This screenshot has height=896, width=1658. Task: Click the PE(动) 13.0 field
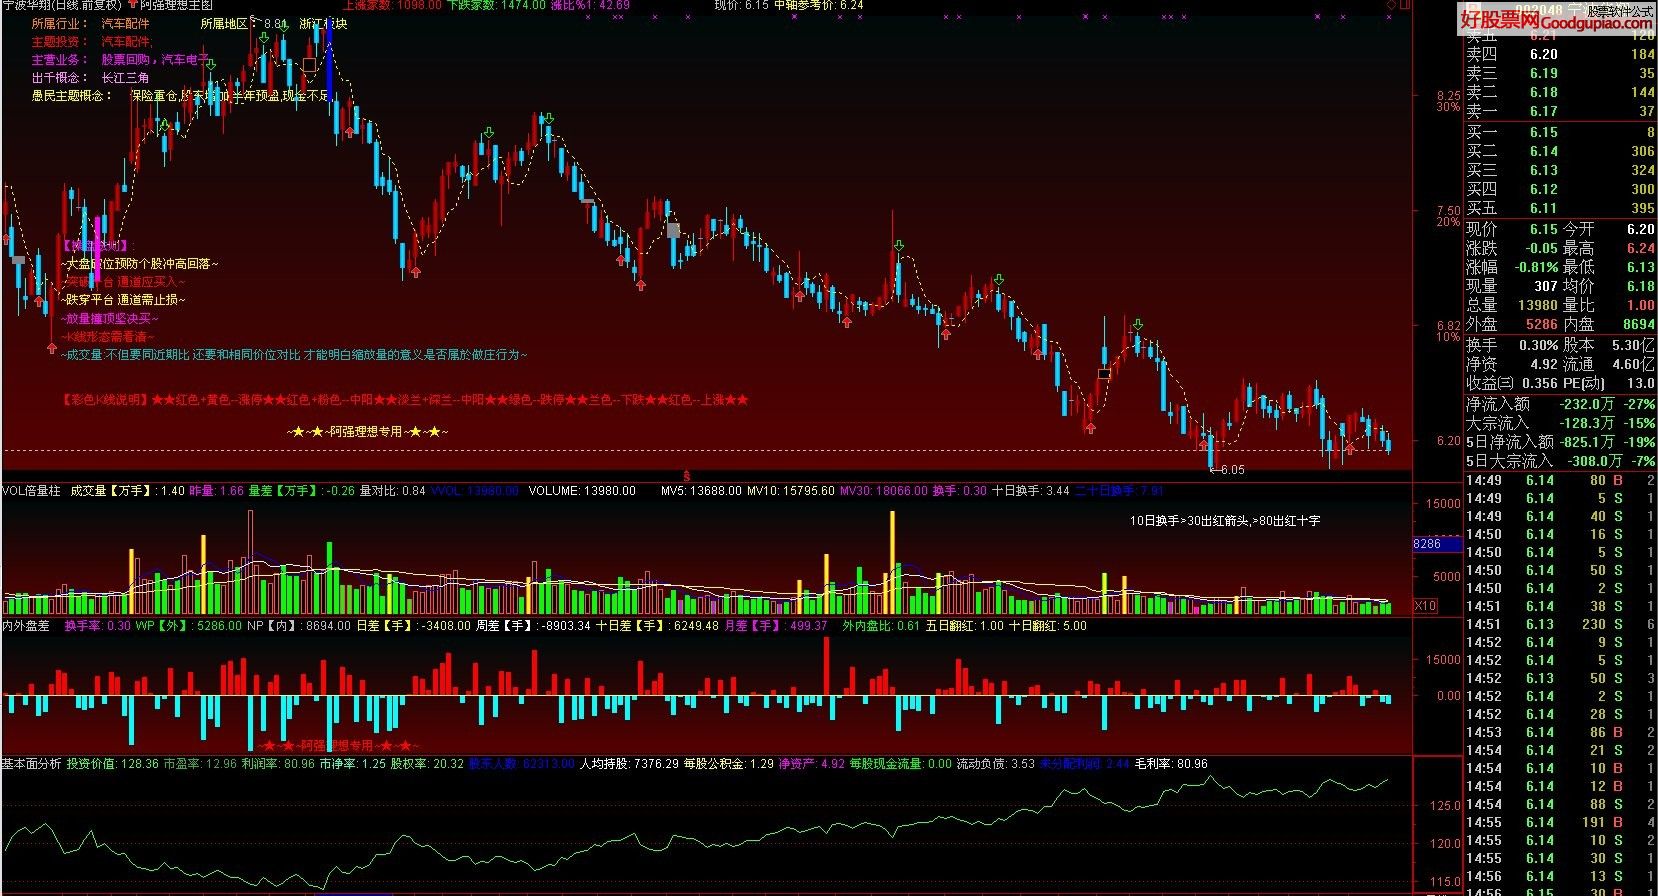tap(1609, 384)
